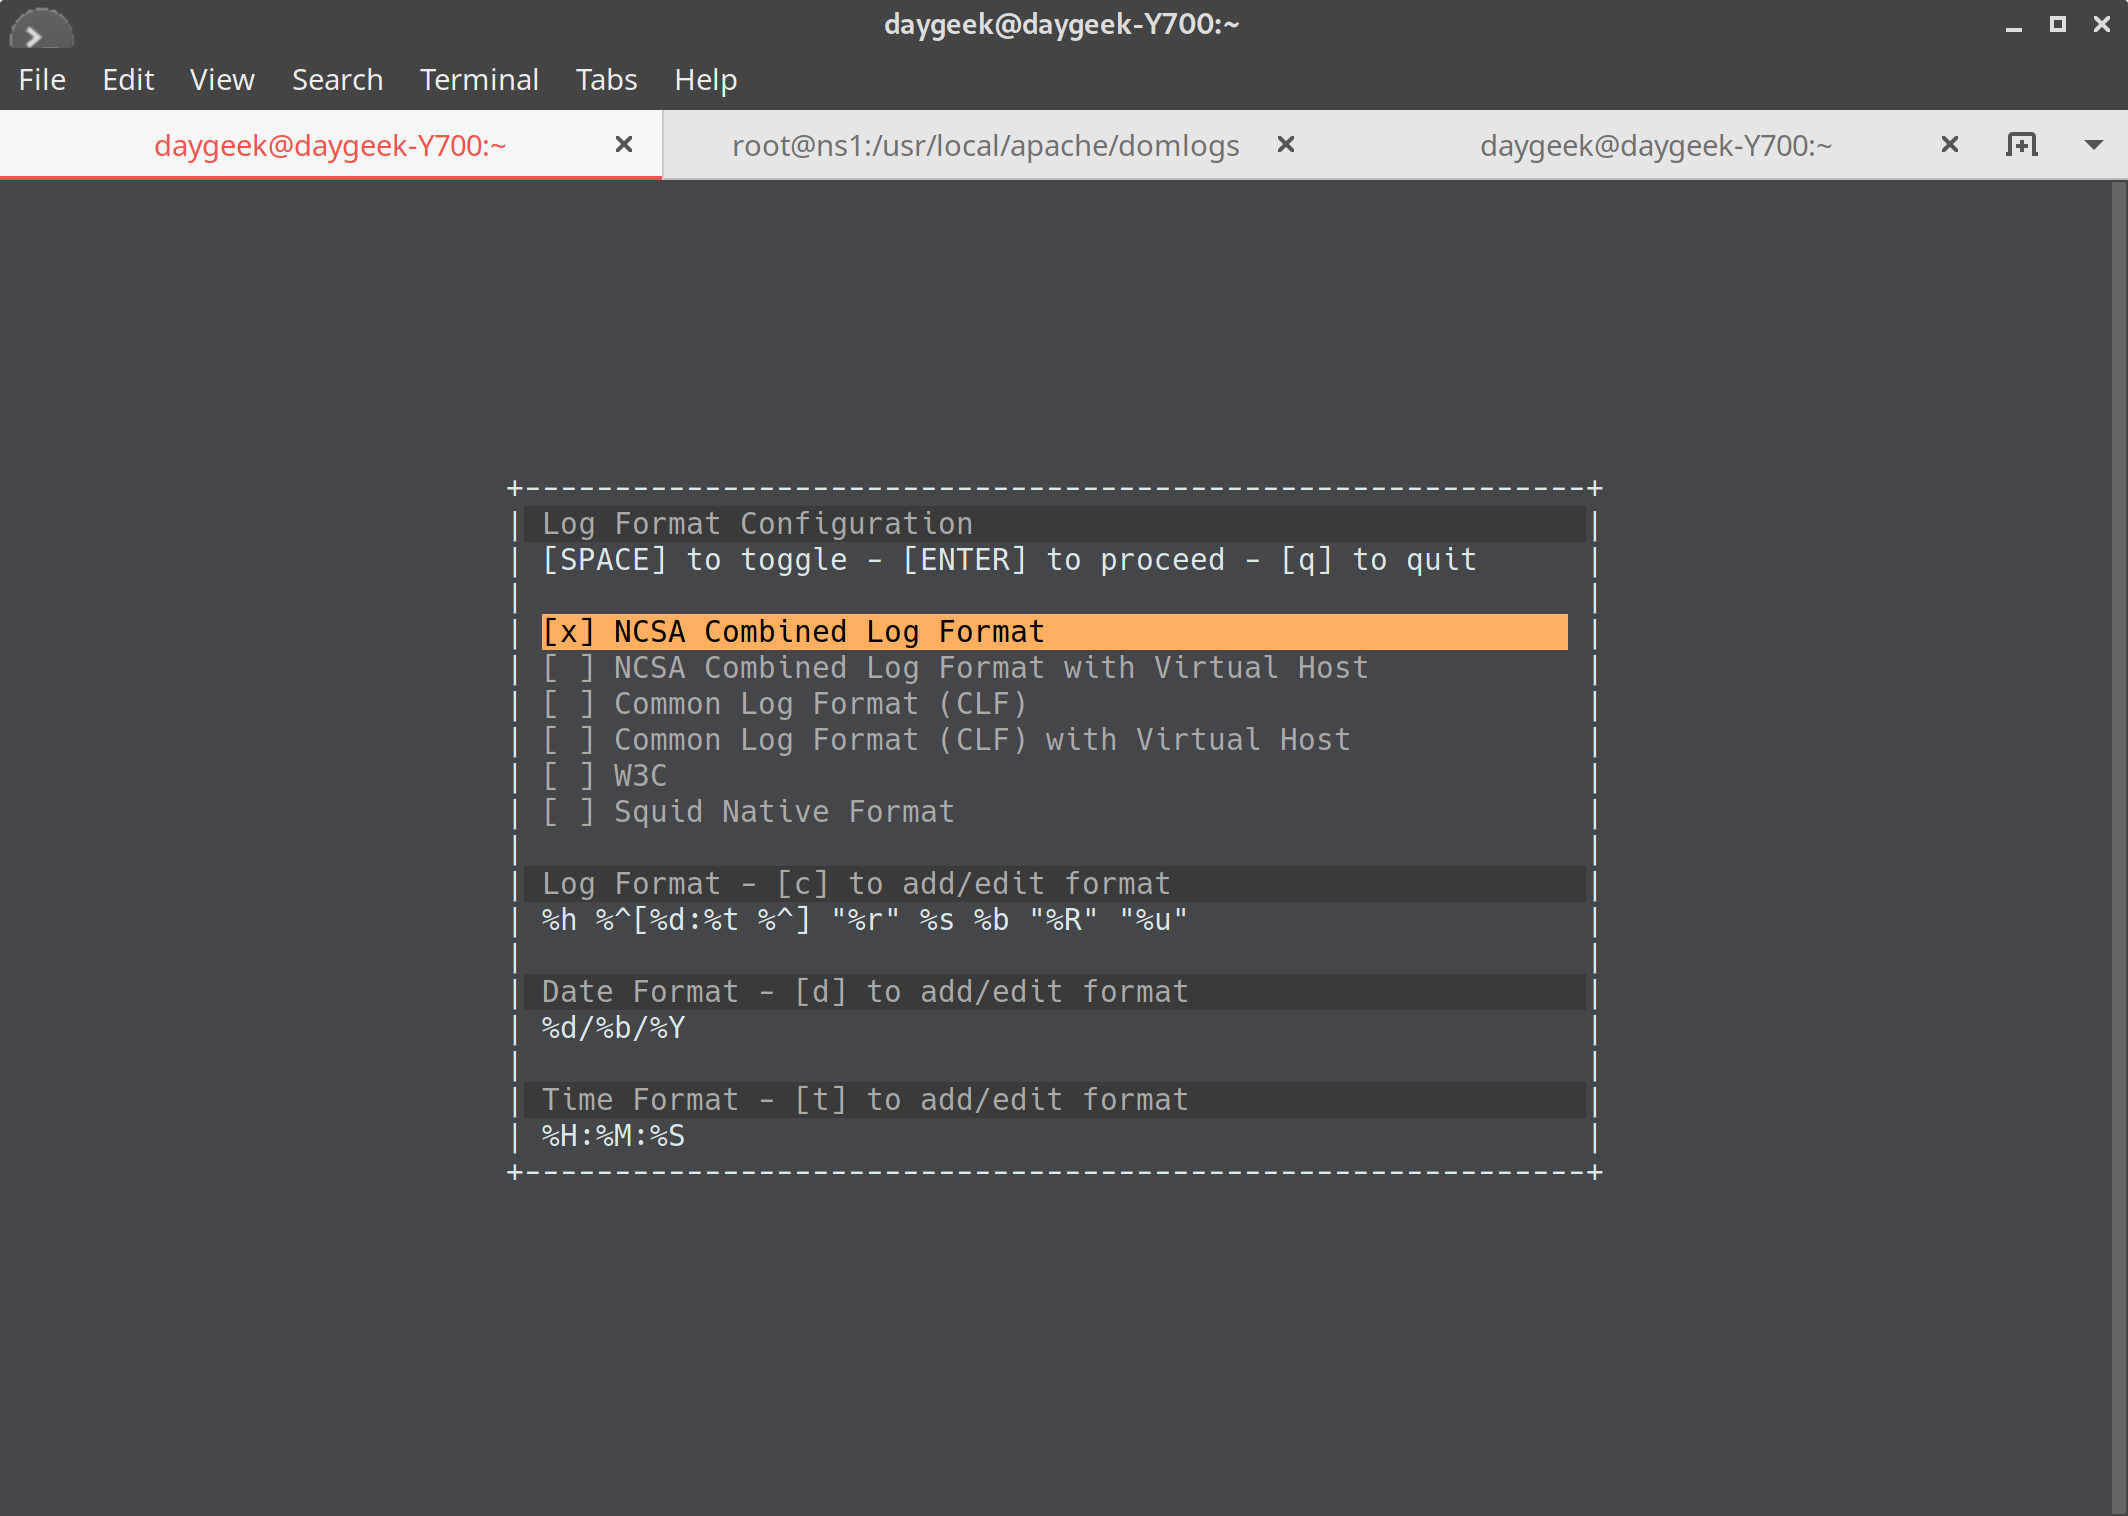Viewport: 2128px width, 1516px height.
Task: Open the Terminal menu
Action: [479, 80]
